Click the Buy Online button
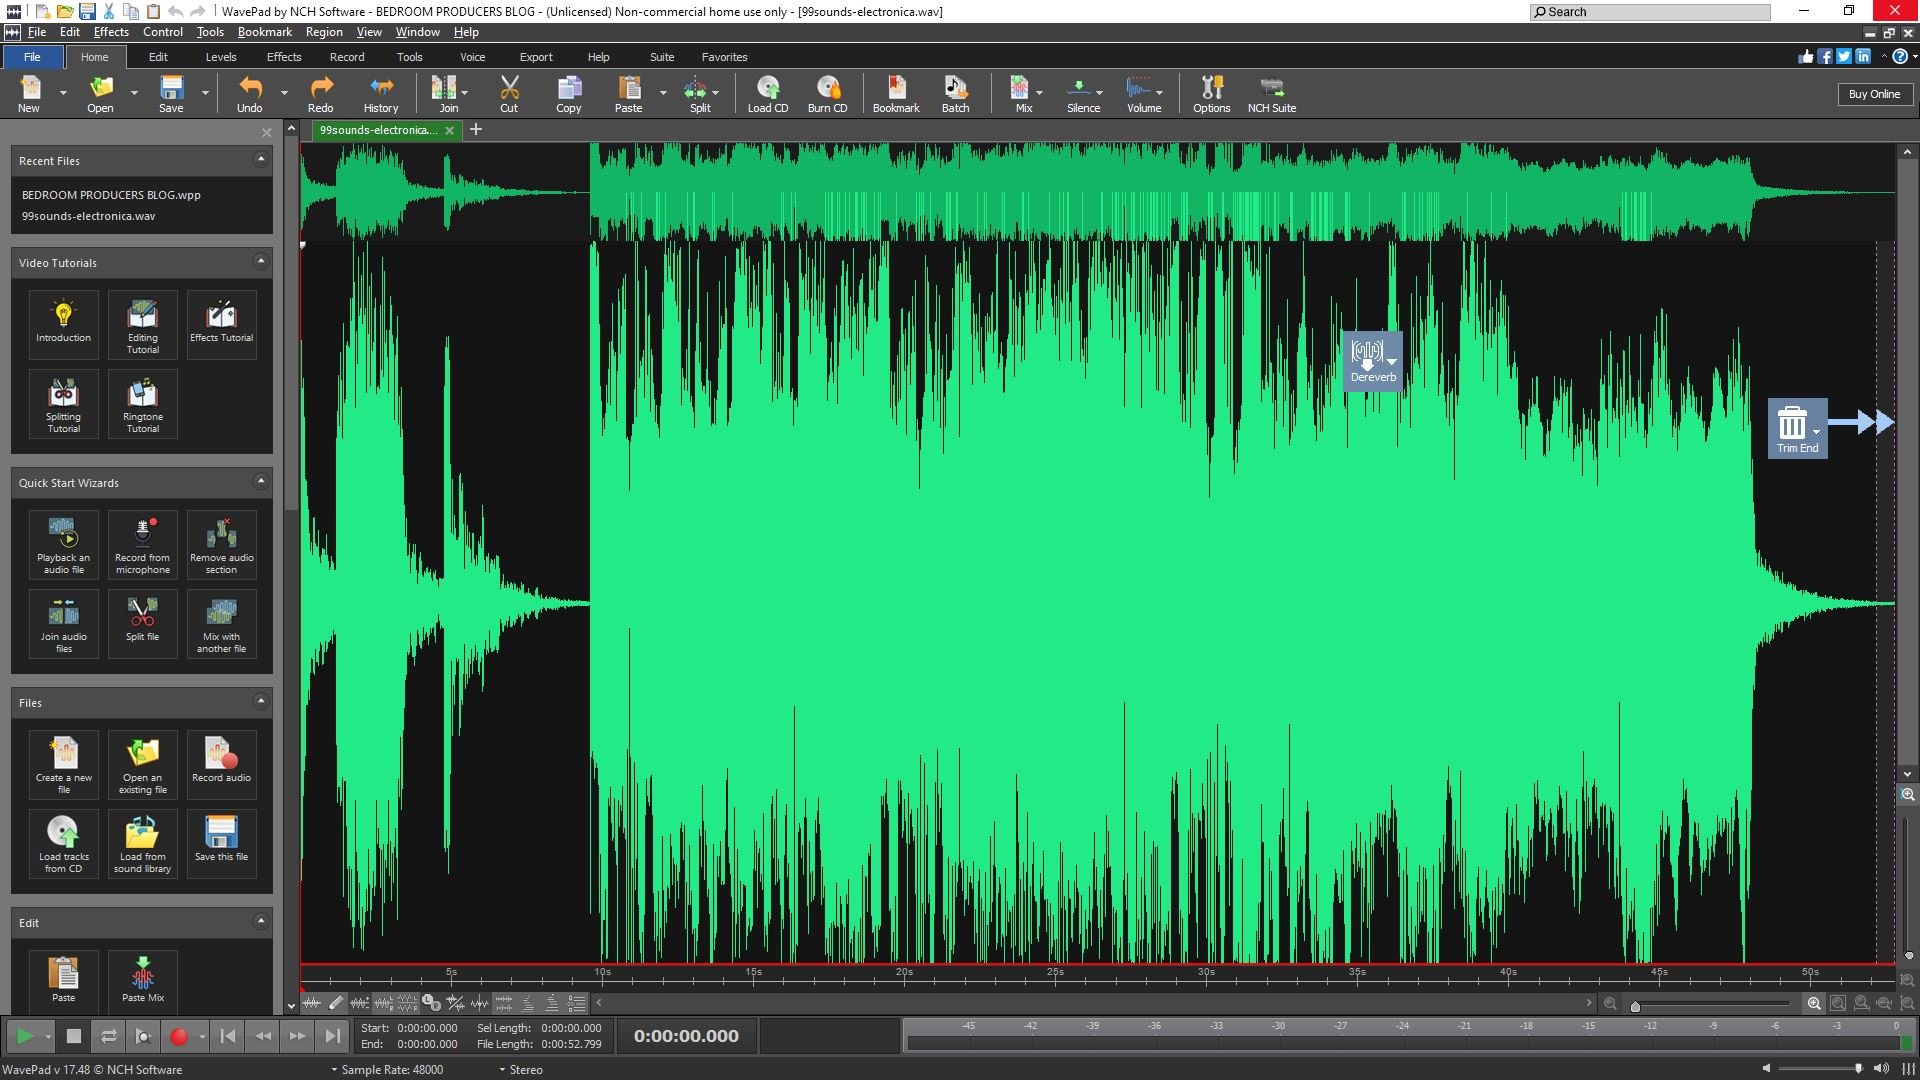Image resolution: width=1920 pixels, height=1080 pixels. [x=1874, y=94]
